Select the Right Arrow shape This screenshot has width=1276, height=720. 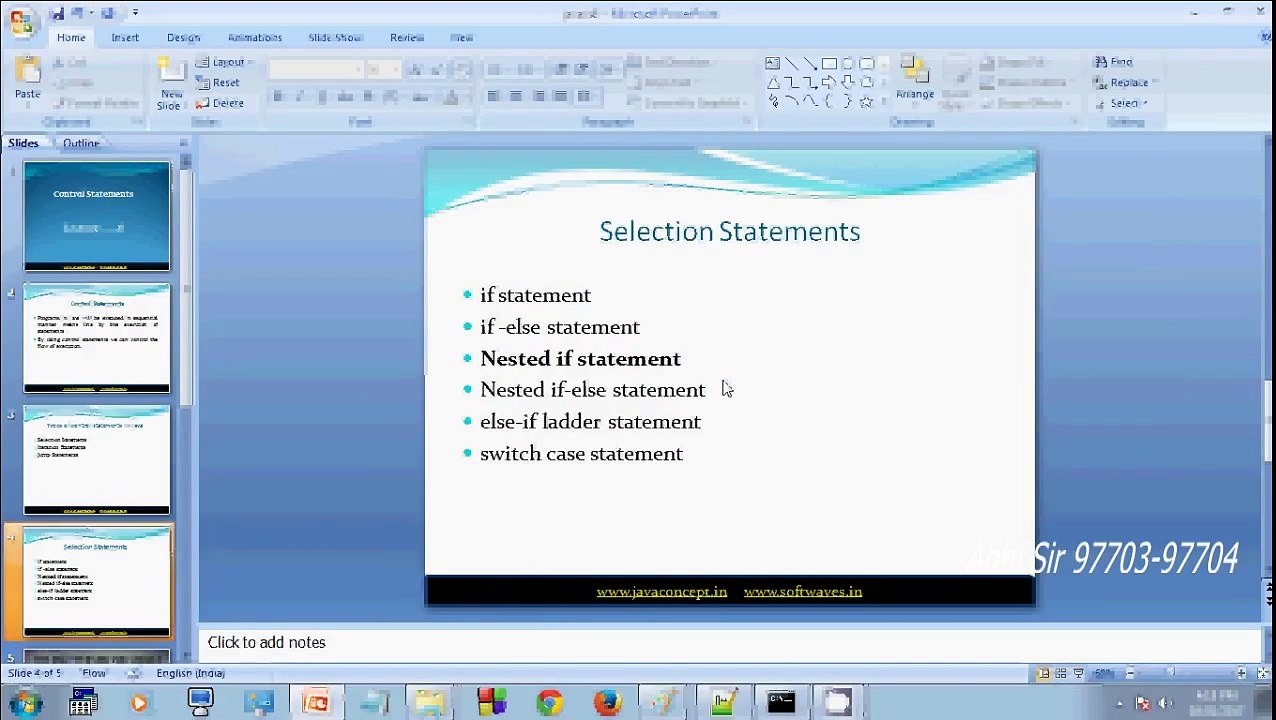tap(829, 82)
